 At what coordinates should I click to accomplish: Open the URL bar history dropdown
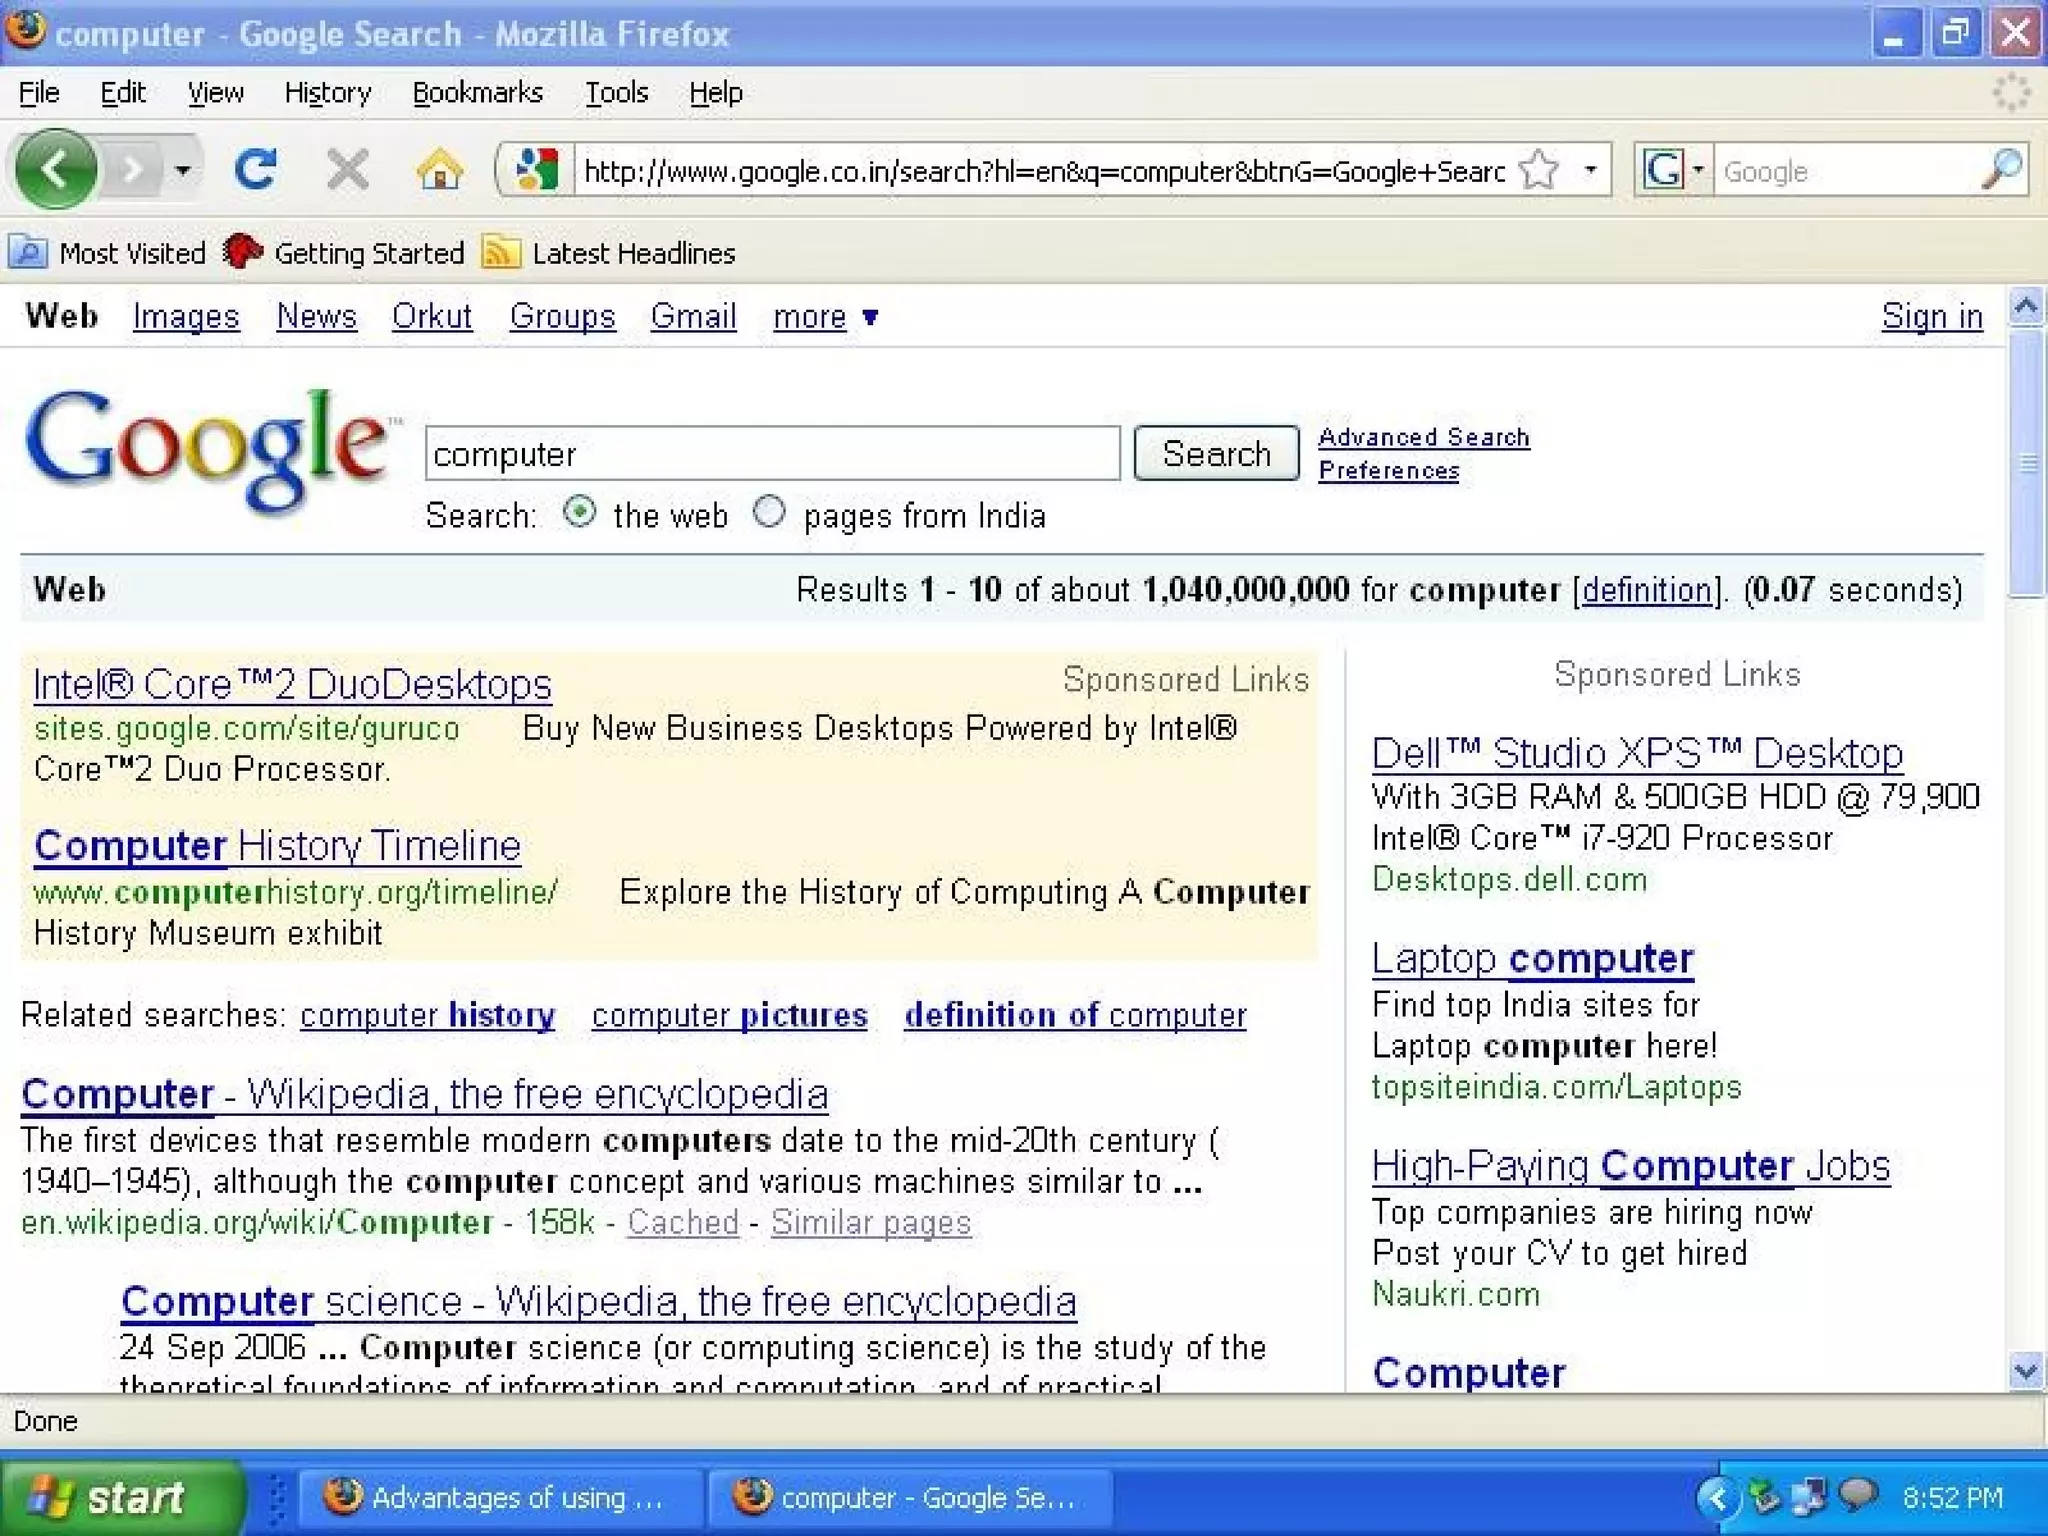click(x=1590, y=170)
